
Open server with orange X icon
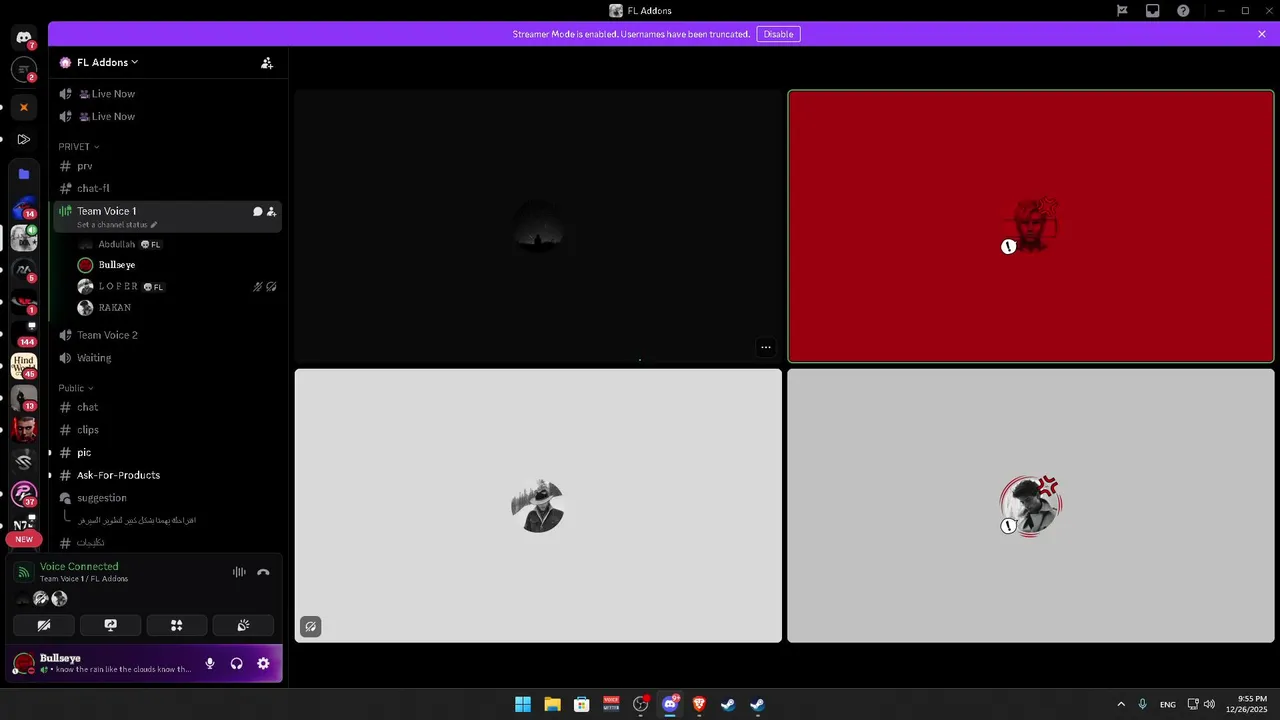24,107
